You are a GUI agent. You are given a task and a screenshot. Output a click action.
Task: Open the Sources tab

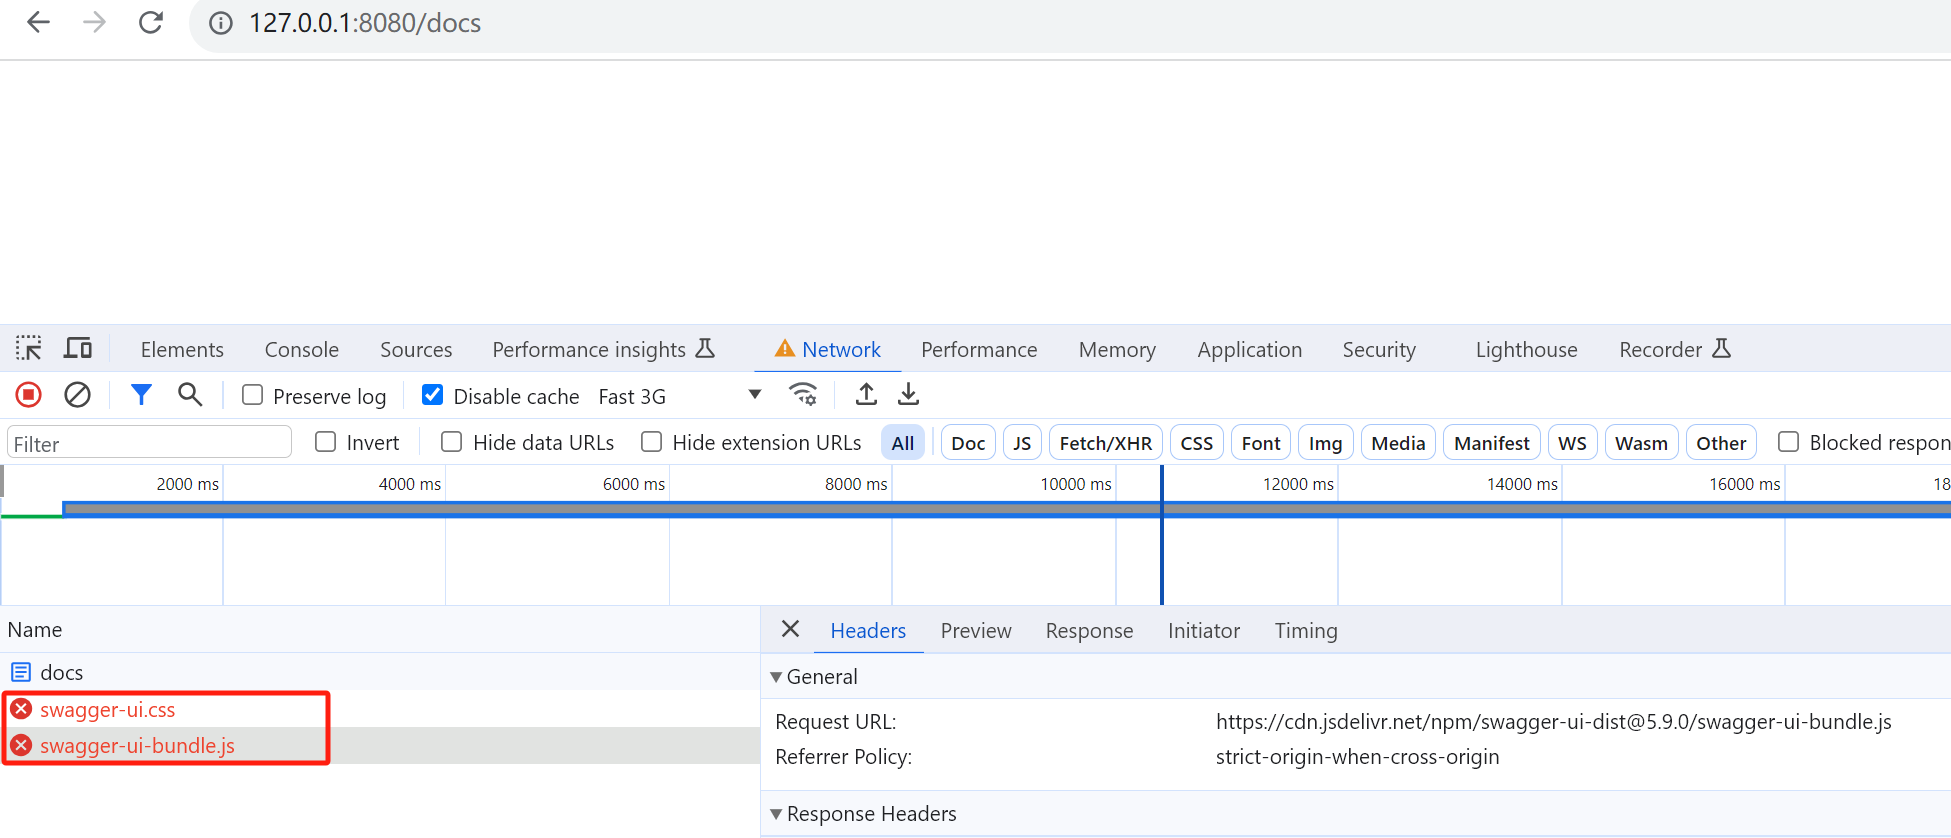point(416,349)
